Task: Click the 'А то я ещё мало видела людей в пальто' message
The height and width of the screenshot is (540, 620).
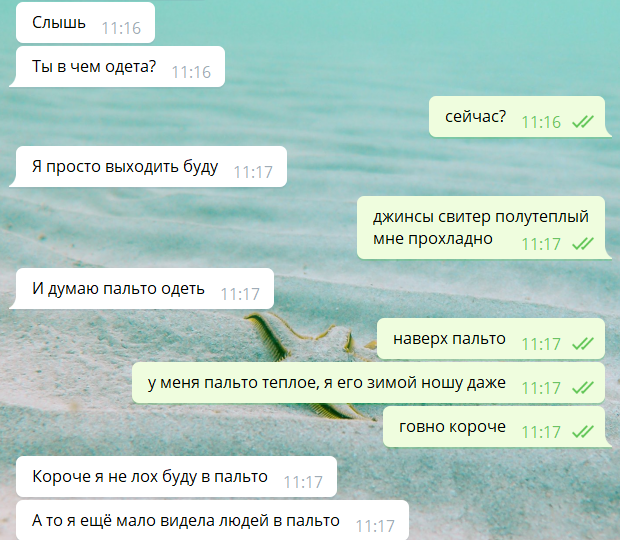Action: click(212, 520)
